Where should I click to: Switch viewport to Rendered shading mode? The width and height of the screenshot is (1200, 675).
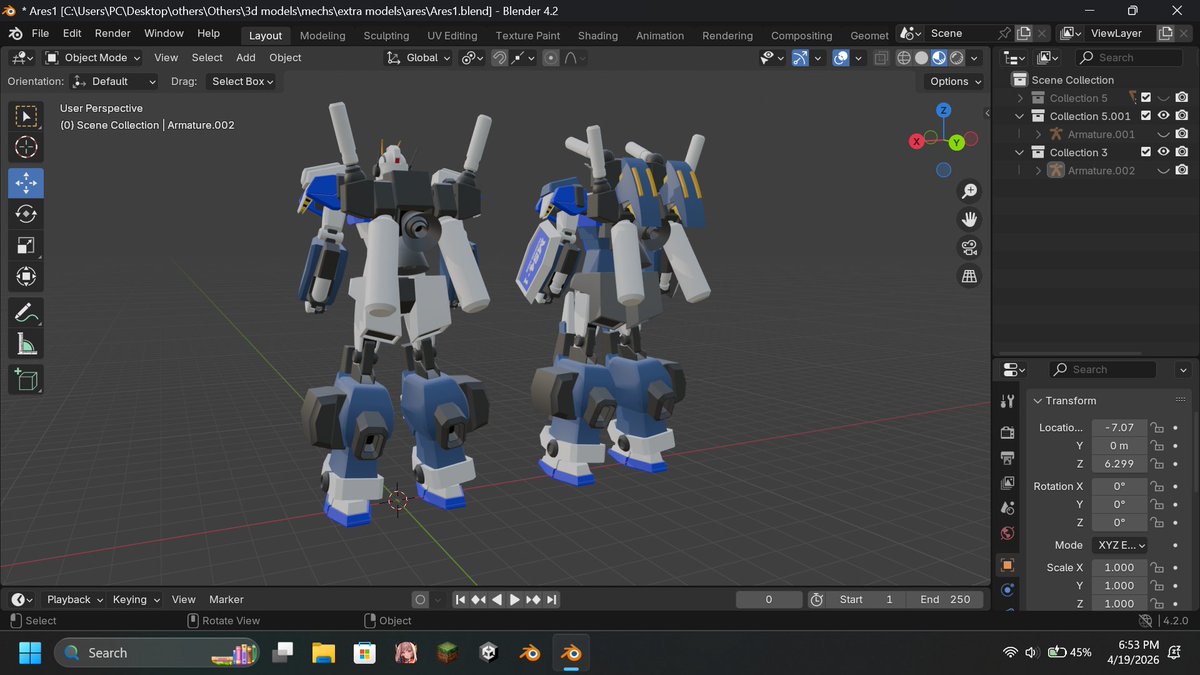pos(957,57)
